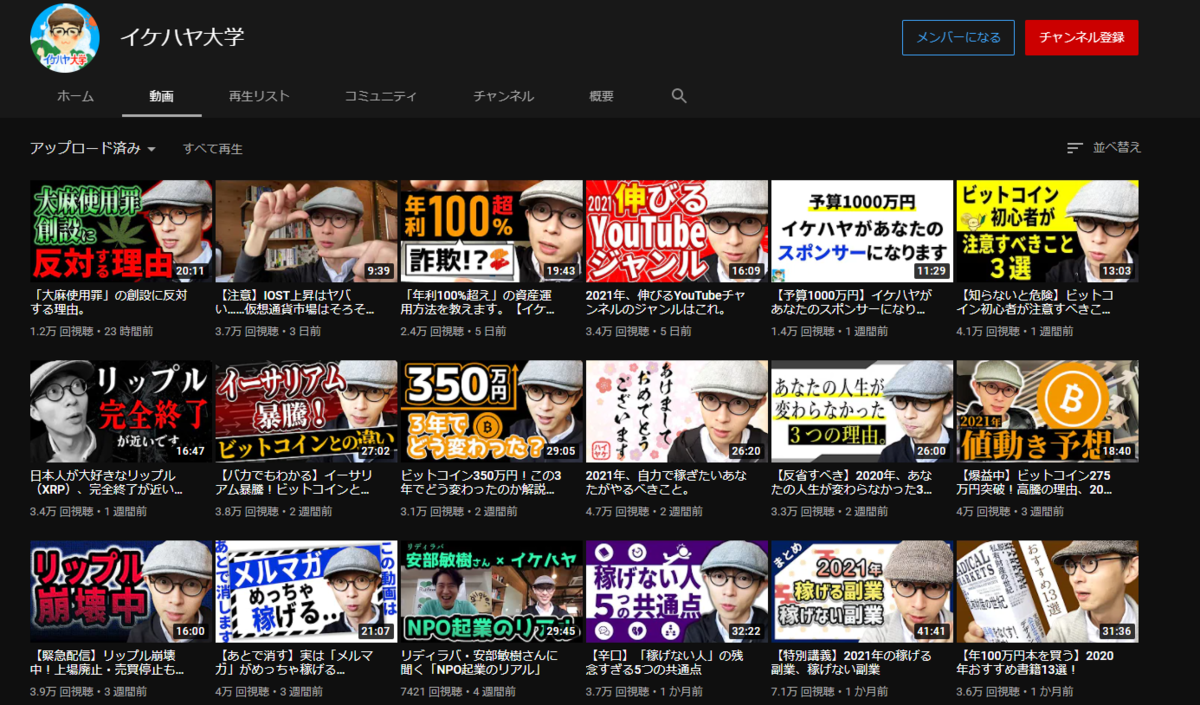Play the 3つの理由 thumbnail video
Viewport: 1200px width, 705px height.
862,412
